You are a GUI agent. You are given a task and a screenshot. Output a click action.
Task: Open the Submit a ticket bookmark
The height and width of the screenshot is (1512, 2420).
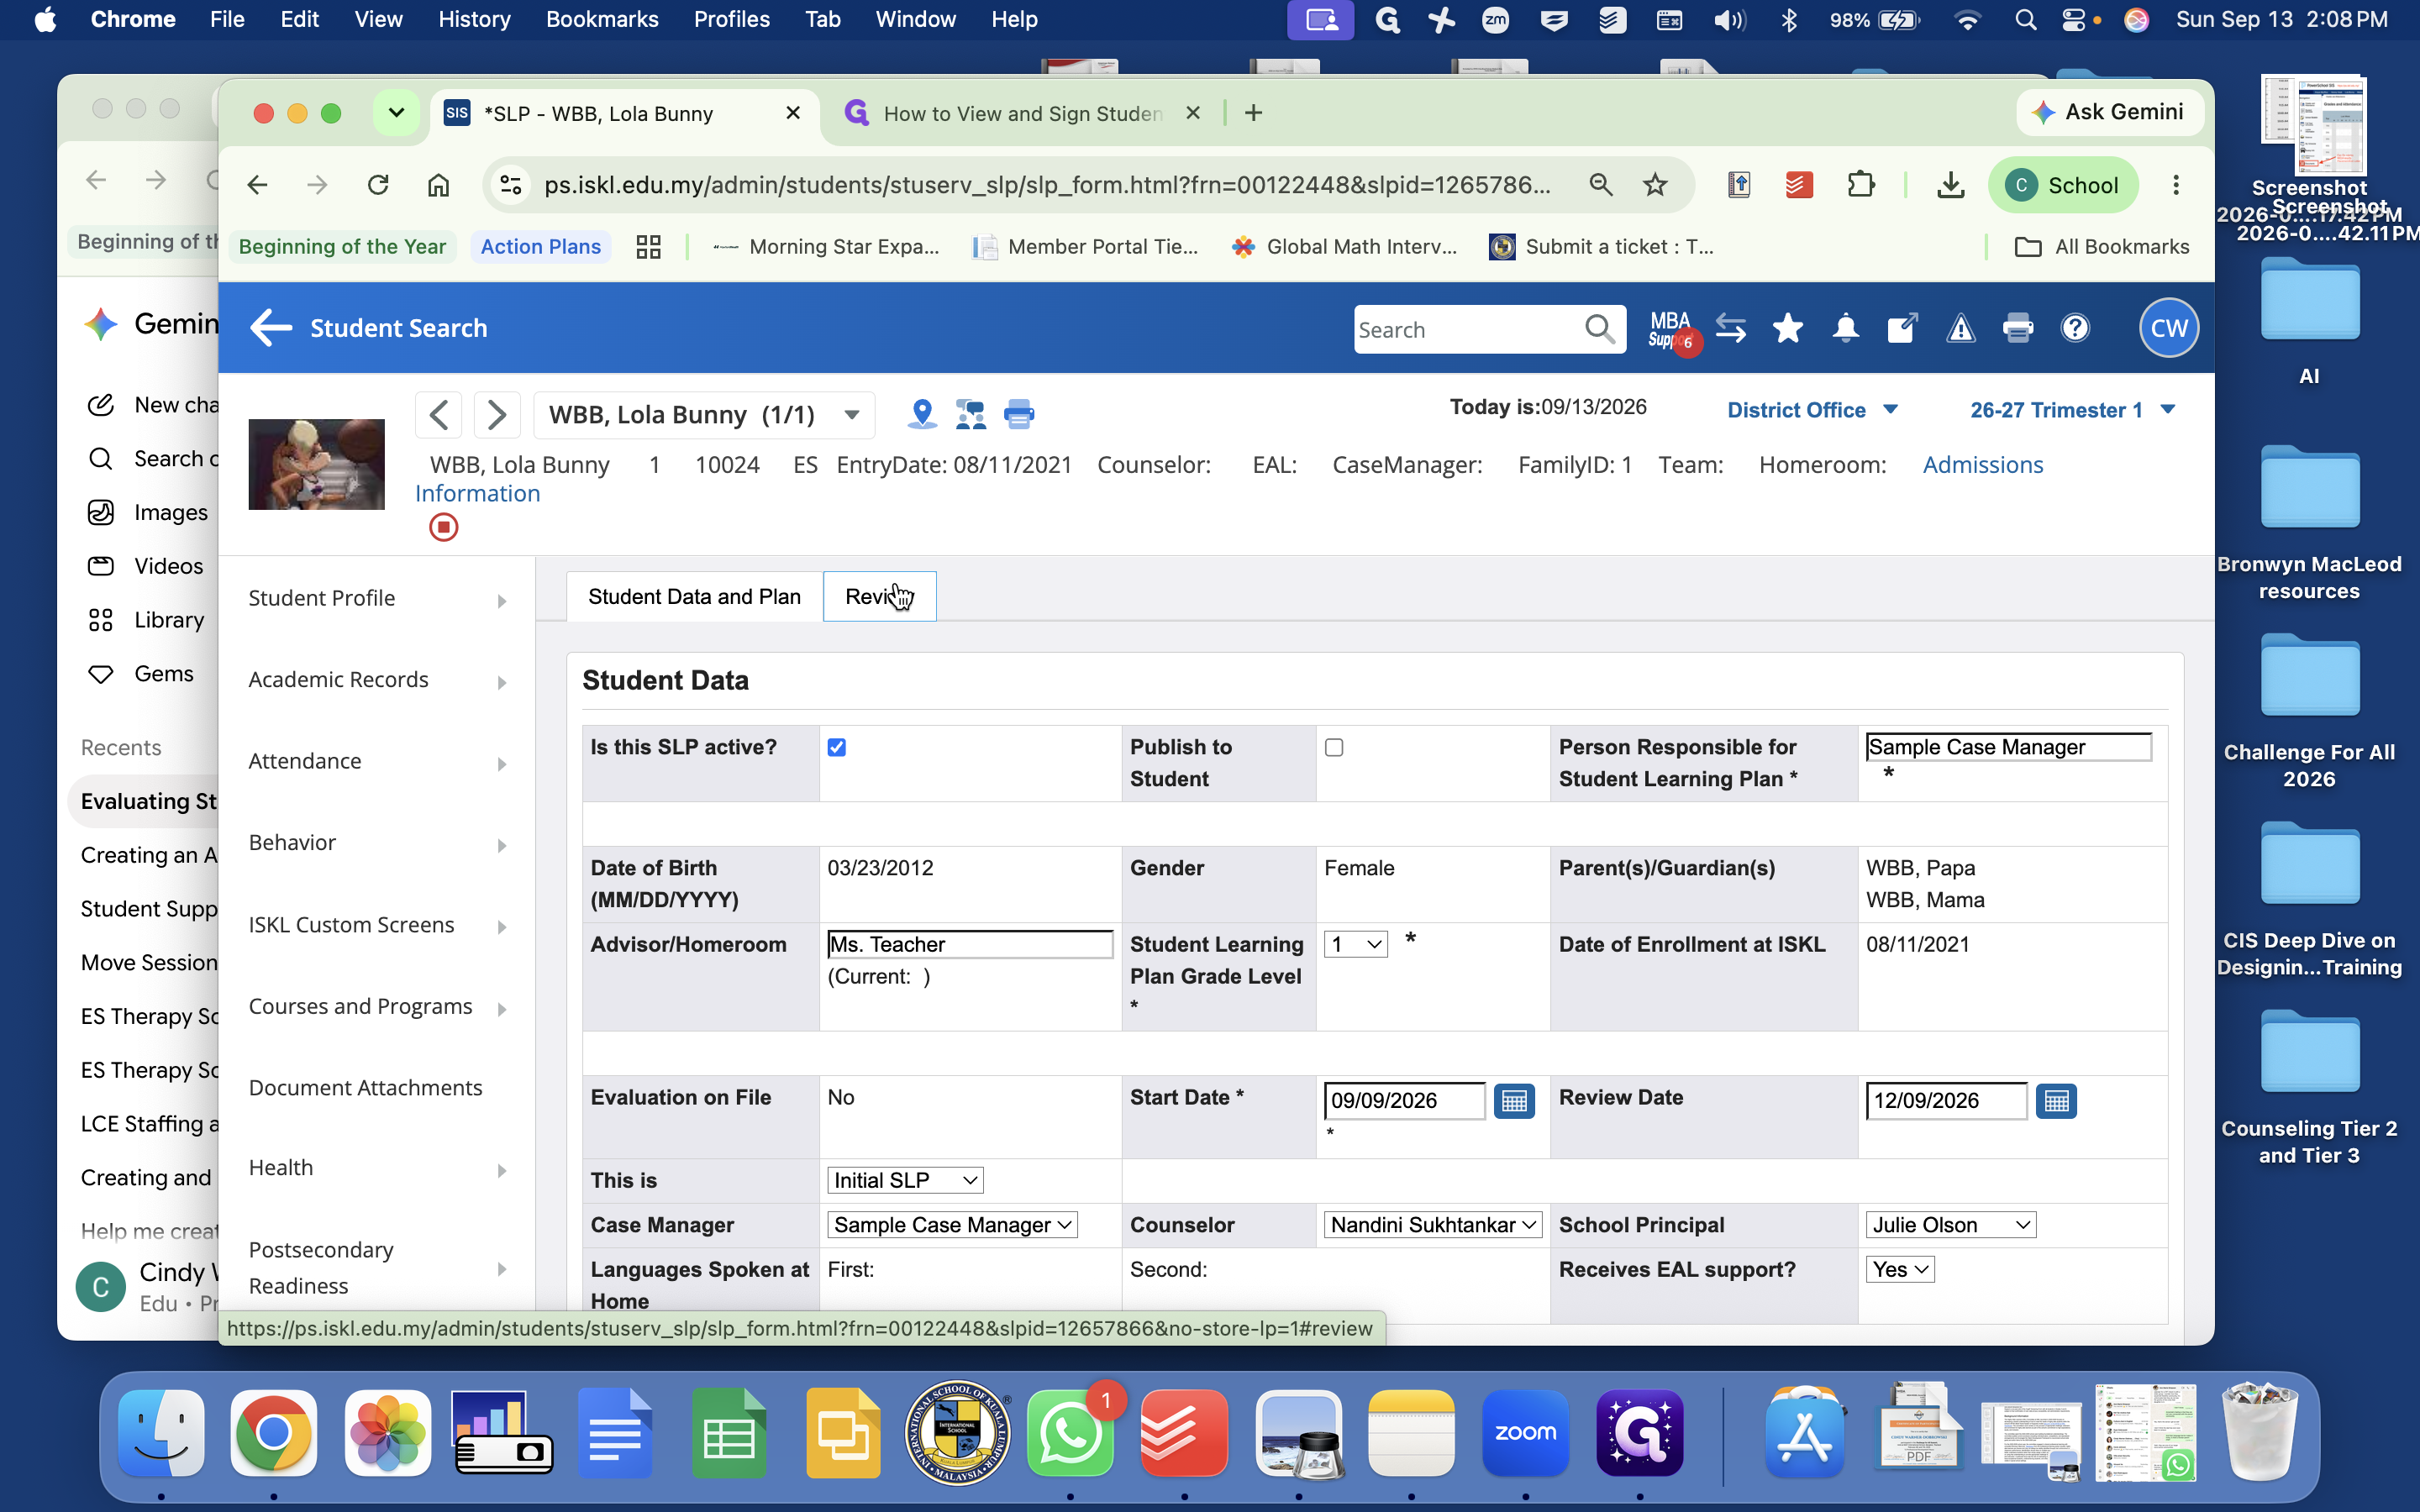click(x=1601, y=247)
